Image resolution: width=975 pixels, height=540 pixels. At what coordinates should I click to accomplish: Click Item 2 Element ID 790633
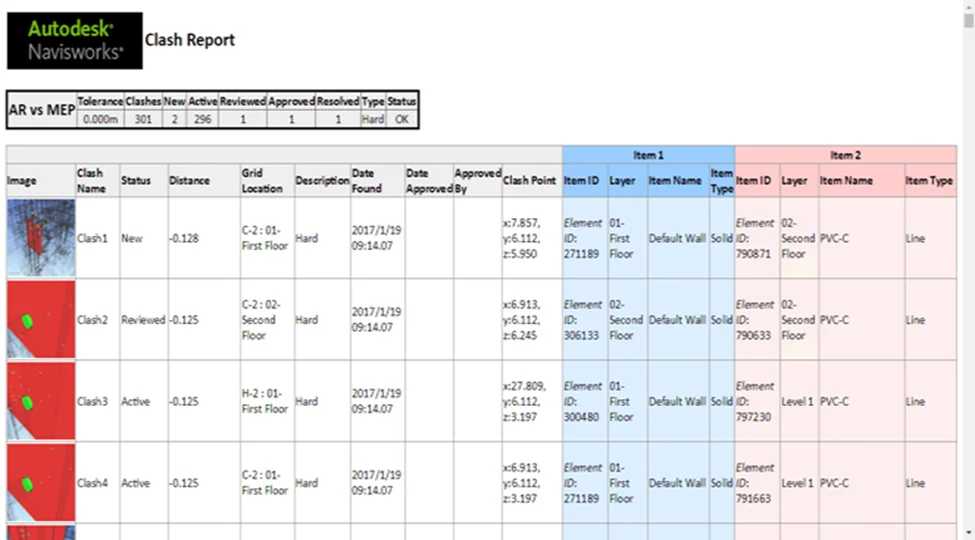click(x=755, y=320)
